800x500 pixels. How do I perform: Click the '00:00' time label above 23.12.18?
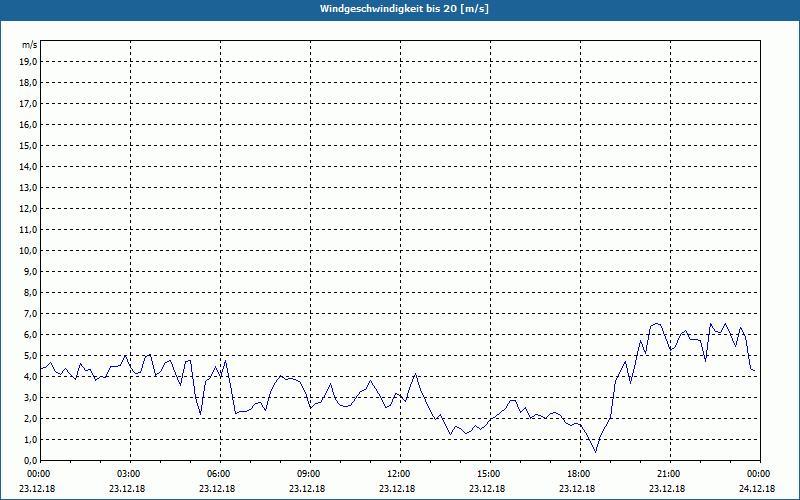(37, 474)
